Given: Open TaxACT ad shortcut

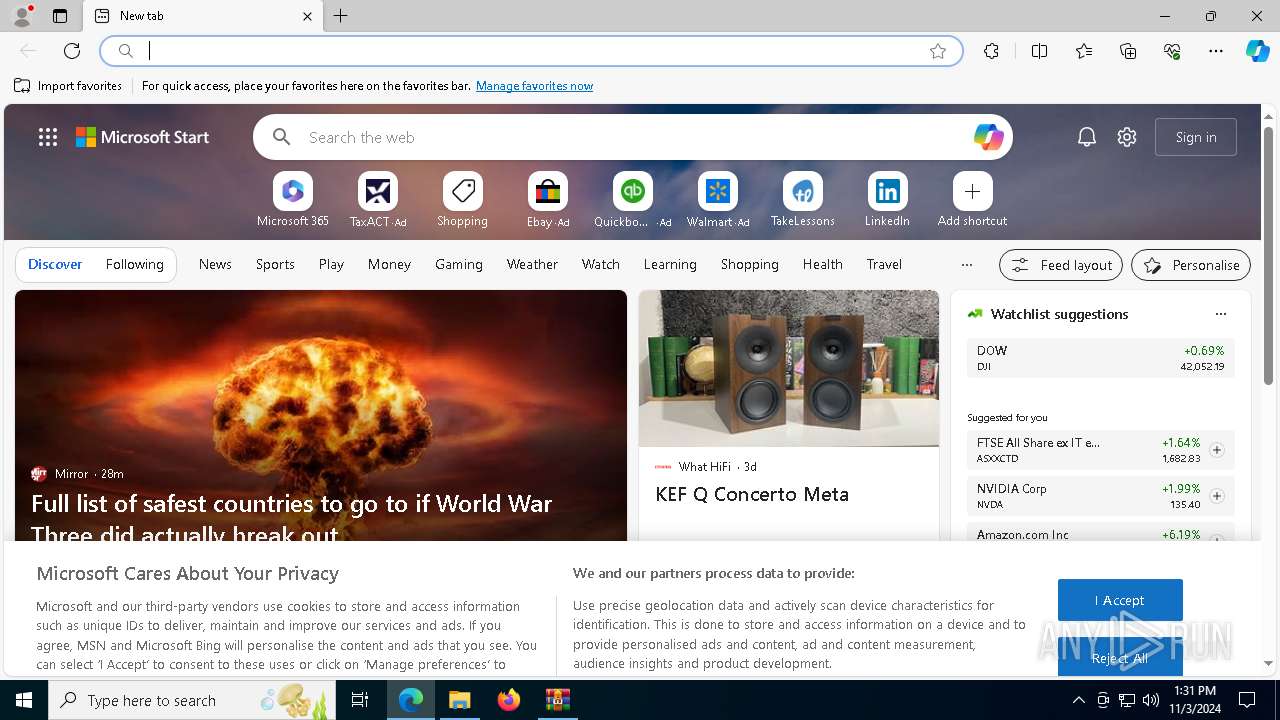Looking at the screenshot, I should (x=378, y=199).
